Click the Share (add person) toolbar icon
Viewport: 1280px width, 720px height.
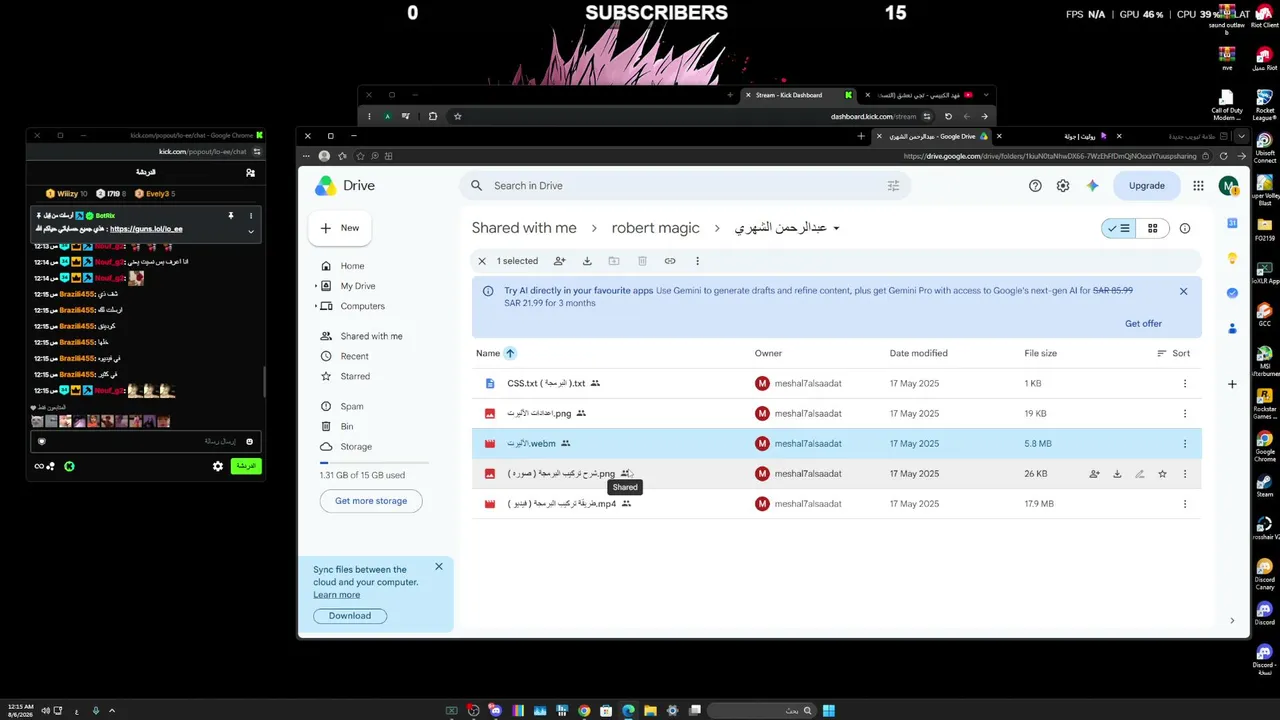[560, 261]
